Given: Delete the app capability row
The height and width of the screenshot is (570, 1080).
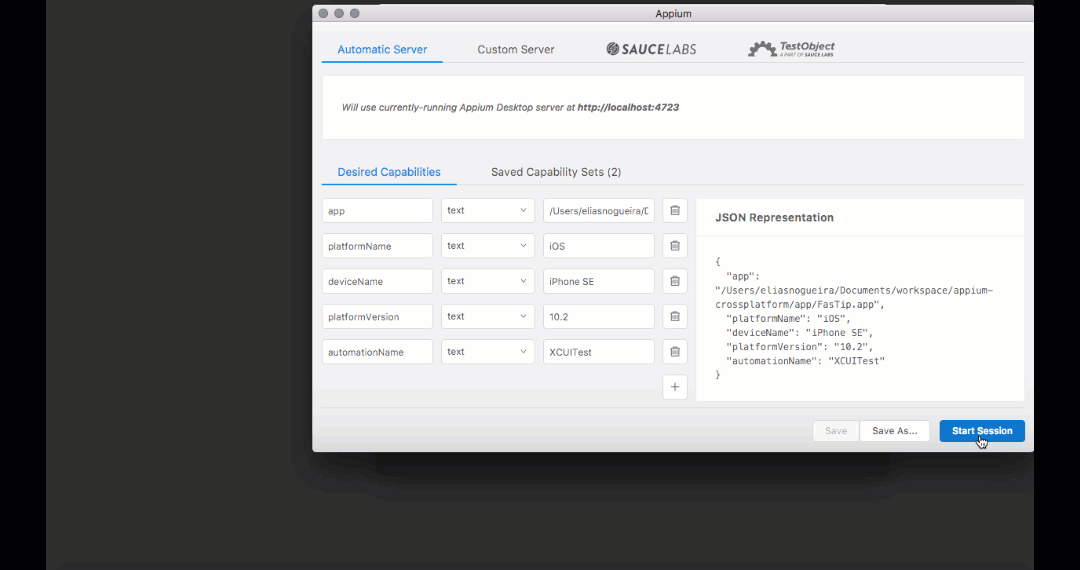Looking at the screenshot, I should pyautogui.click(x=675, y=211).
